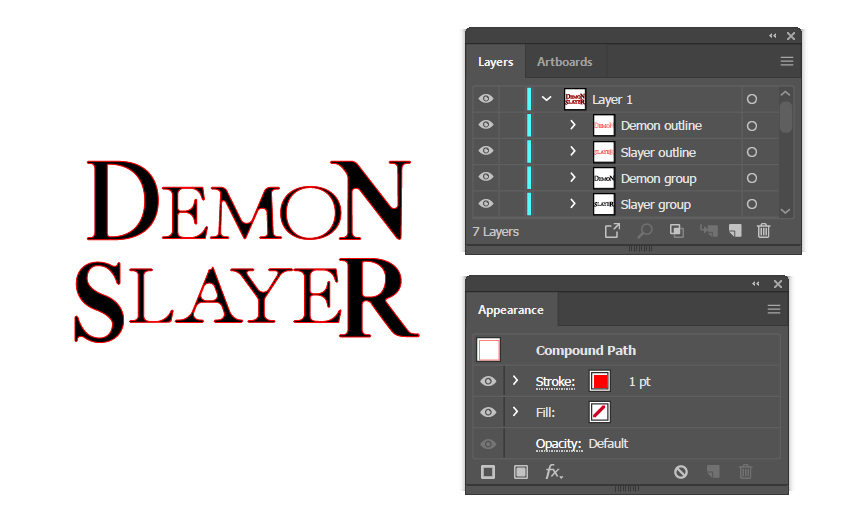Click Create New Layer icon
Screen dimensions: 850x520
(735, 231)
